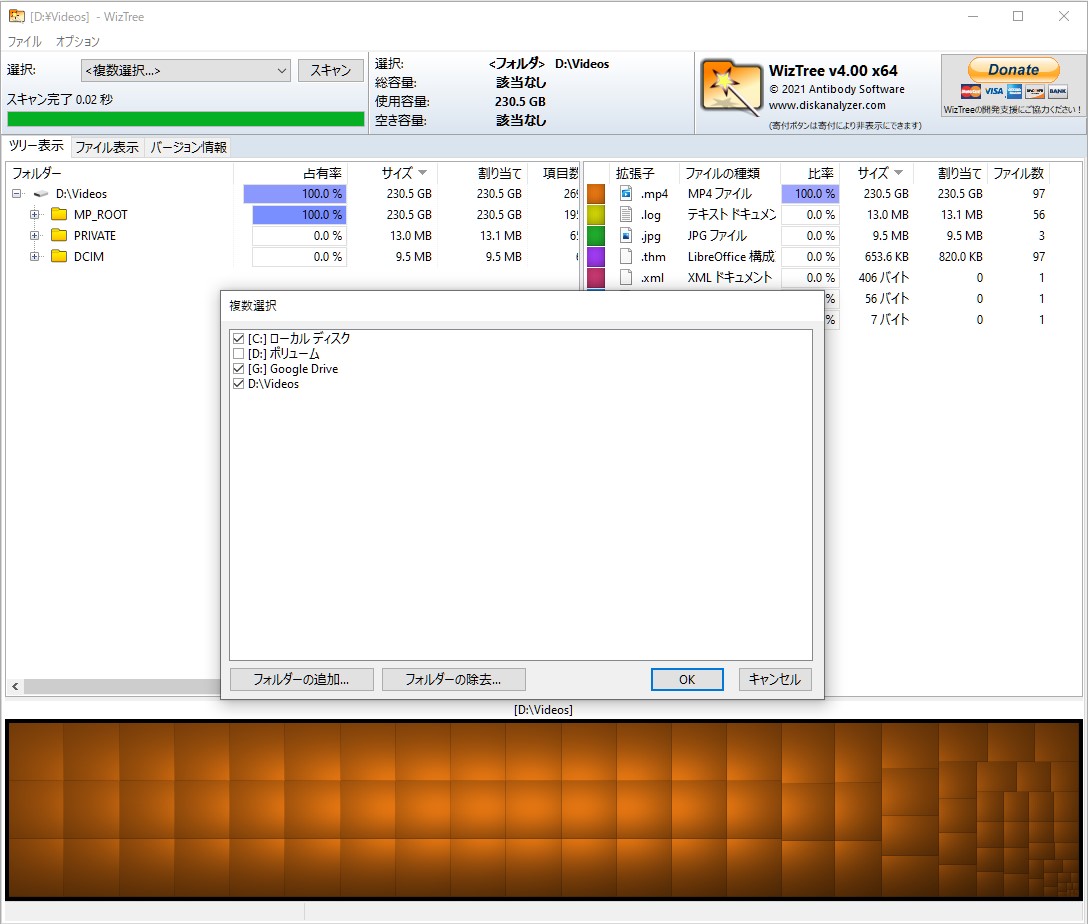Click the WizTree wizard logo icon
1088x924 pixels.
tap(731, 87)
